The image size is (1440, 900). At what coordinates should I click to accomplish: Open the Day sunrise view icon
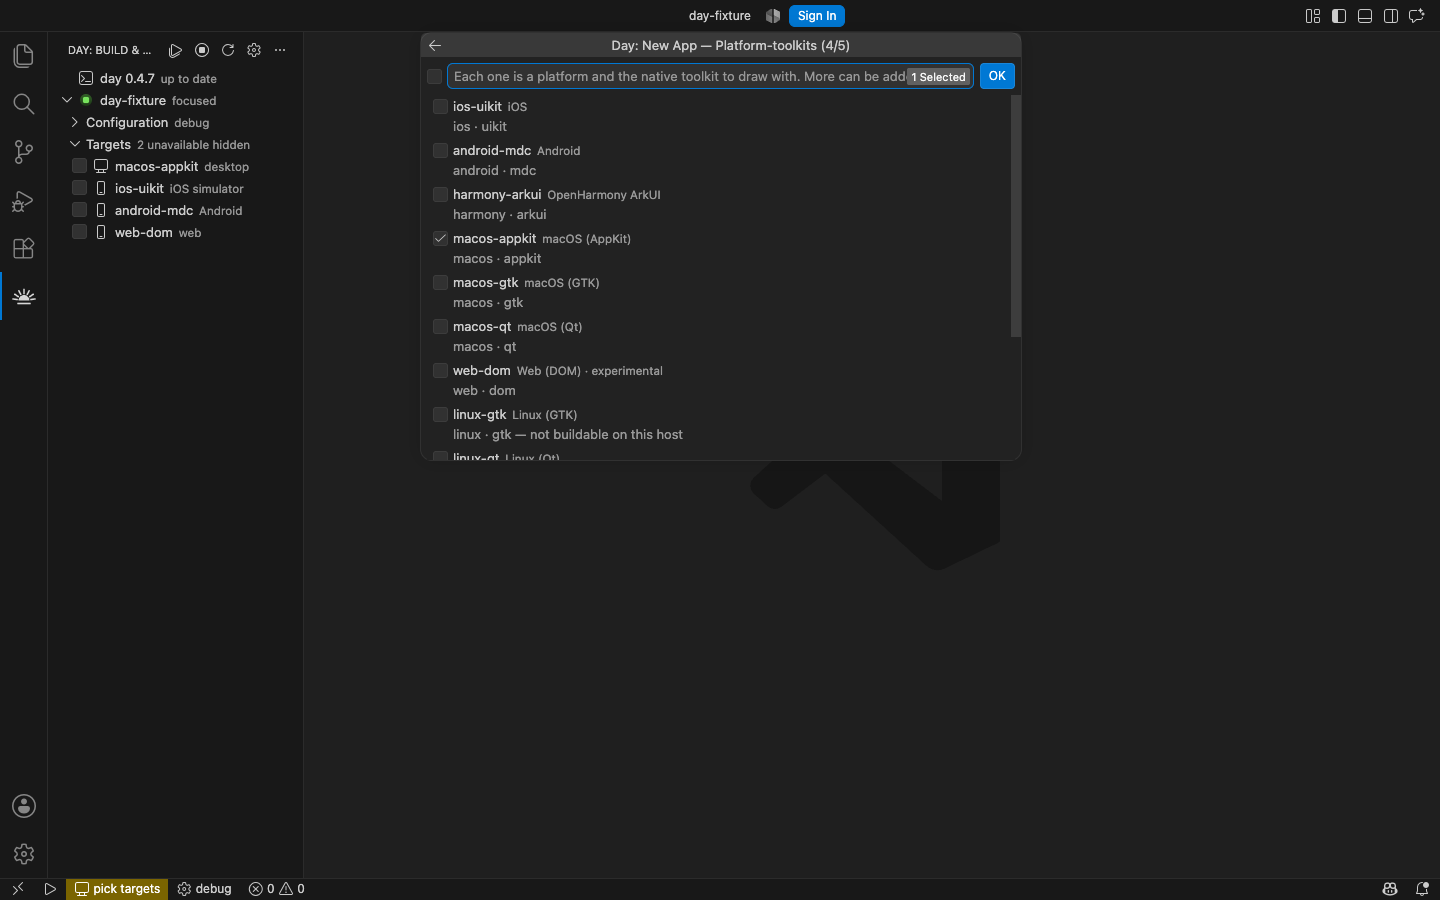(x=23, y=296)
